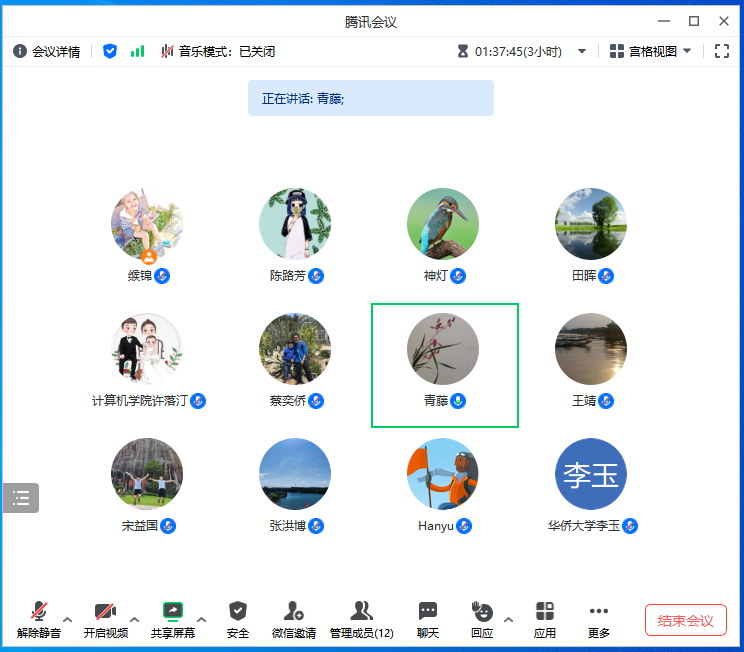Click muted mic icon next to 神灯
The width and height of the screenshot is (744, 652).
pos(458,276)
